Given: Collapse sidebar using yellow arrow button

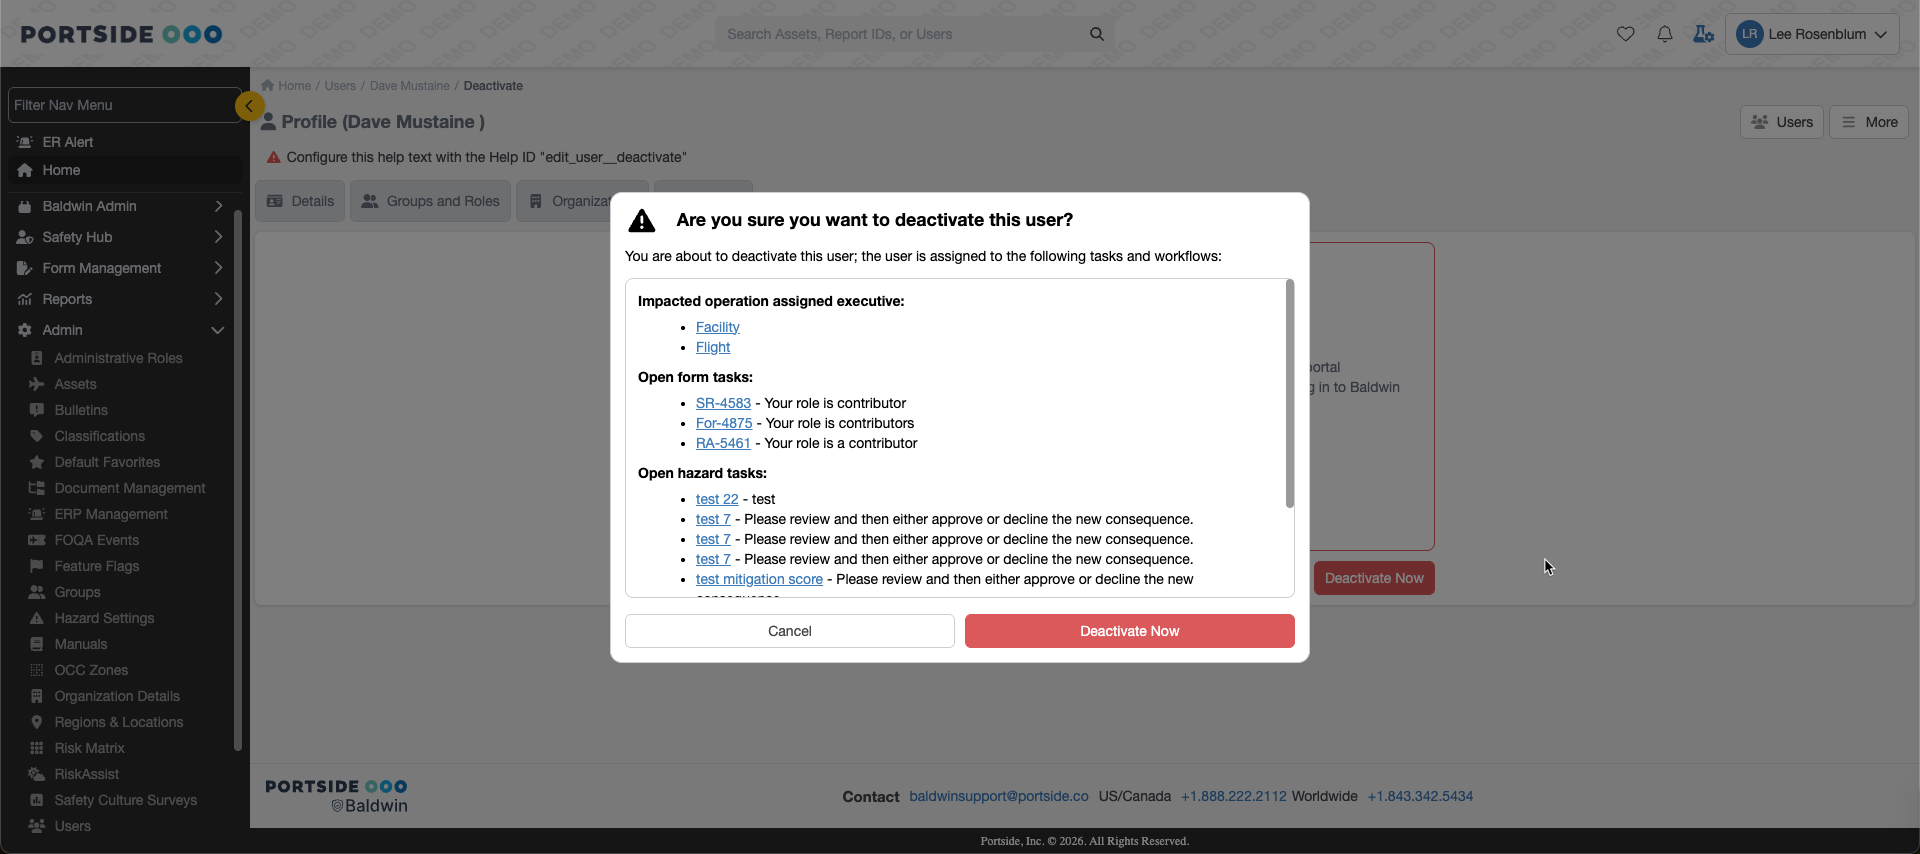Looking at the screenshot, I should point(249,106).
